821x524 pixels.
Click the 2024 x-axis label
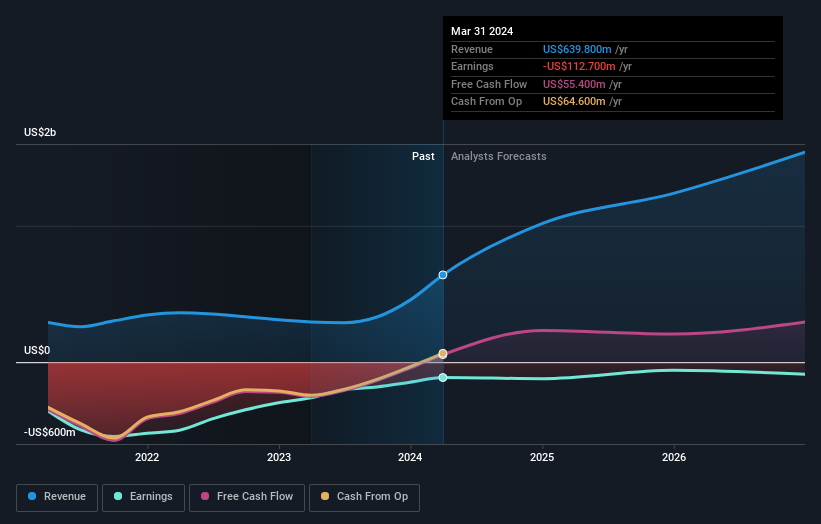coord(410,457)
